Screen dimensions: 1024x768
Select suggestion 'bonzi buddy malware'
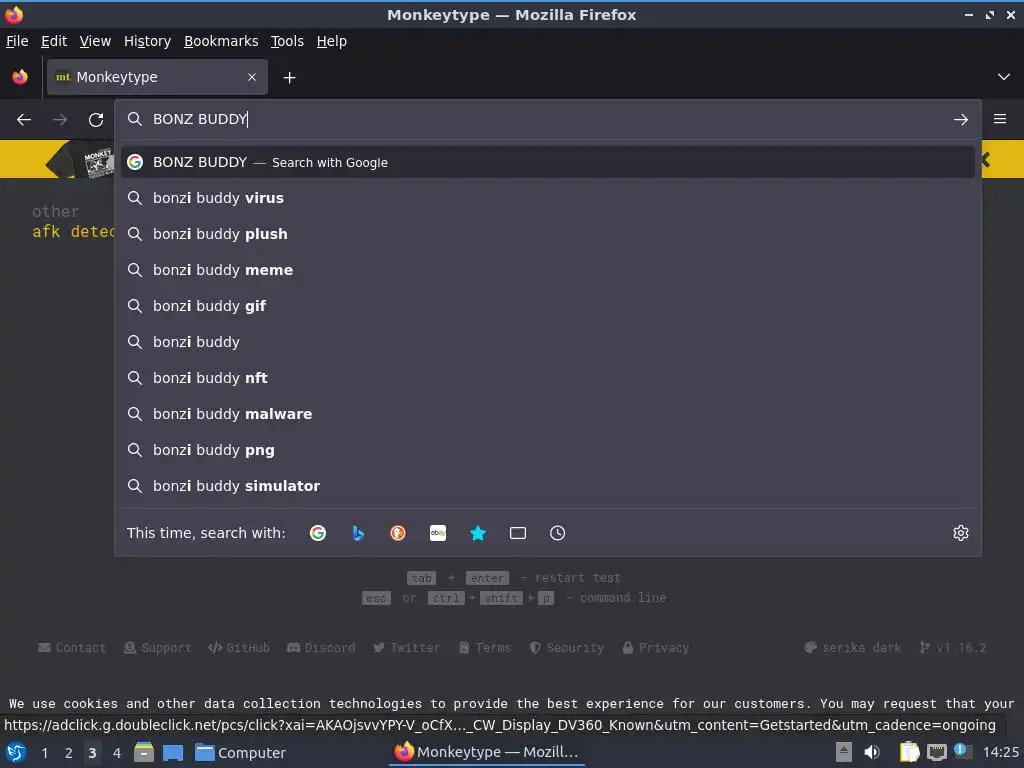548,413
